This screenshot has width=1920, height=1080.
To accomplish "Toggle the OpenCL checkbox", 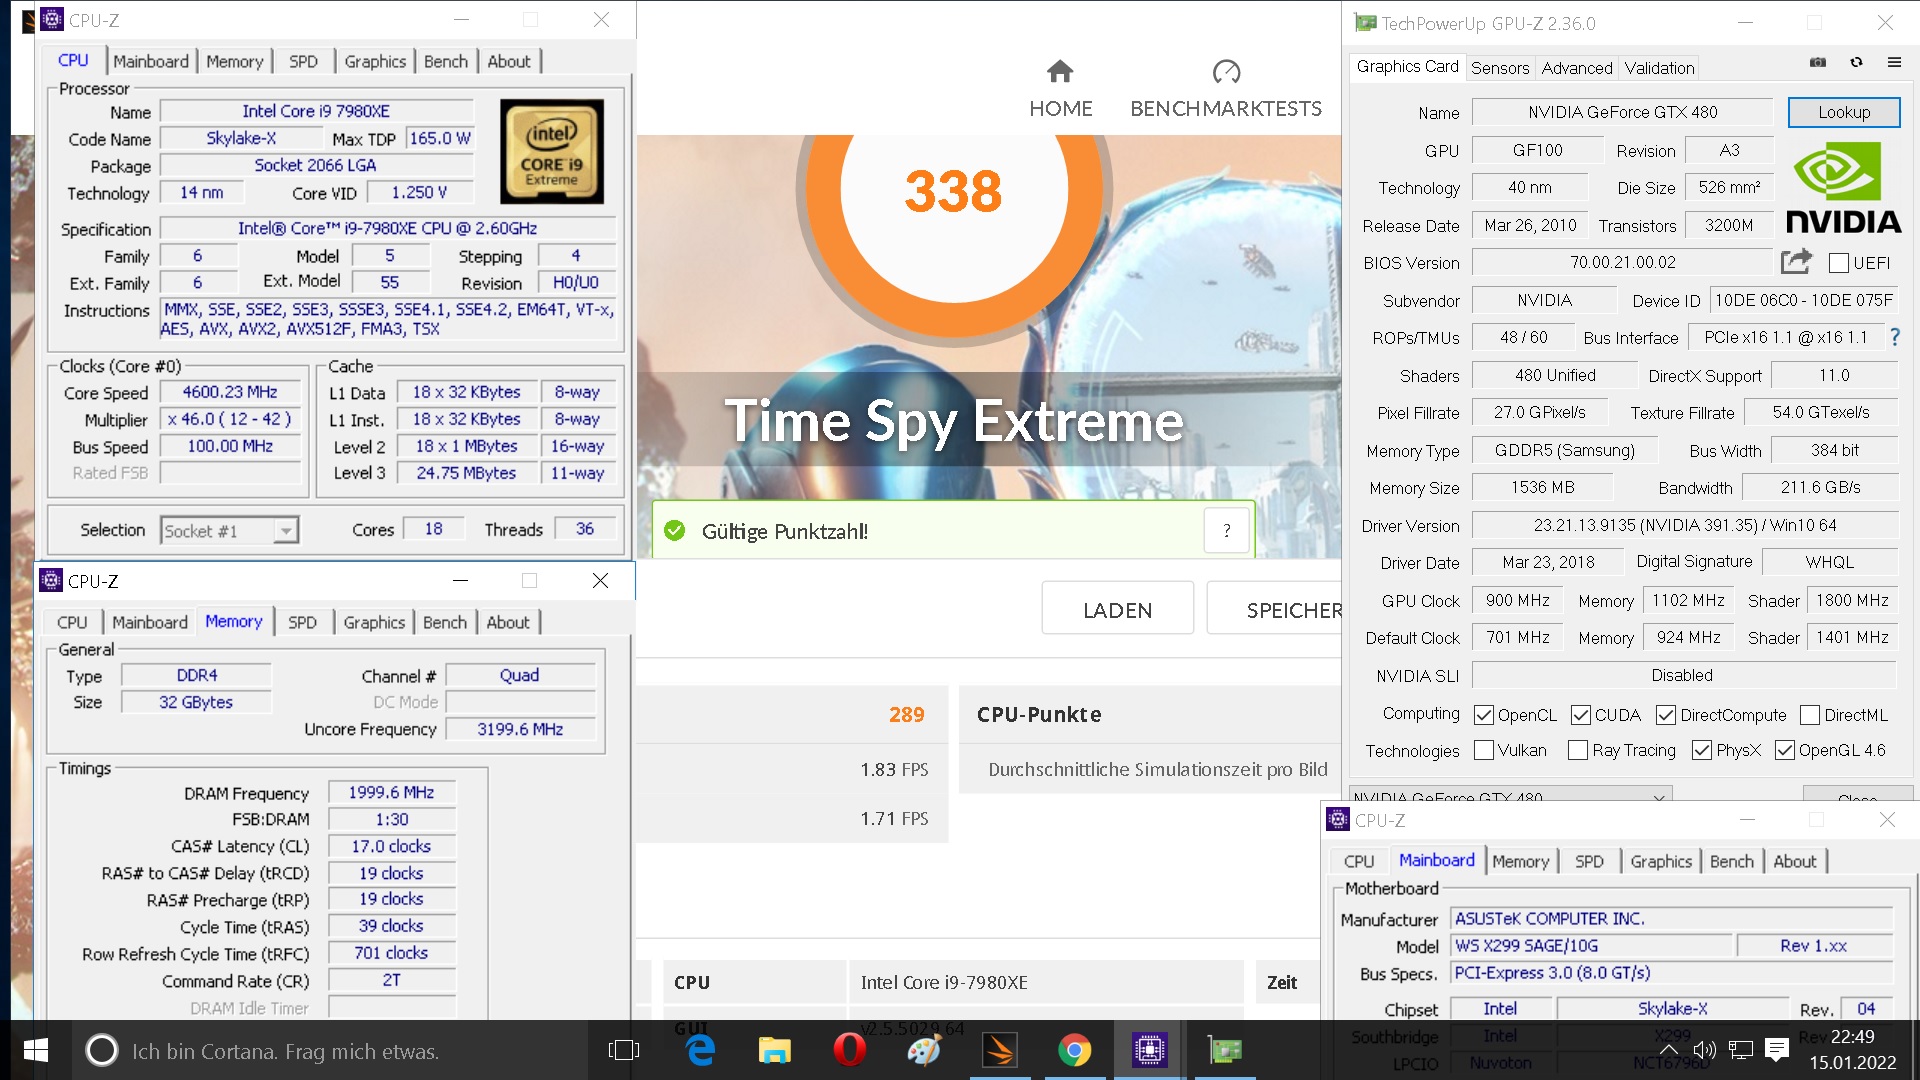I will pos(1484,715).
